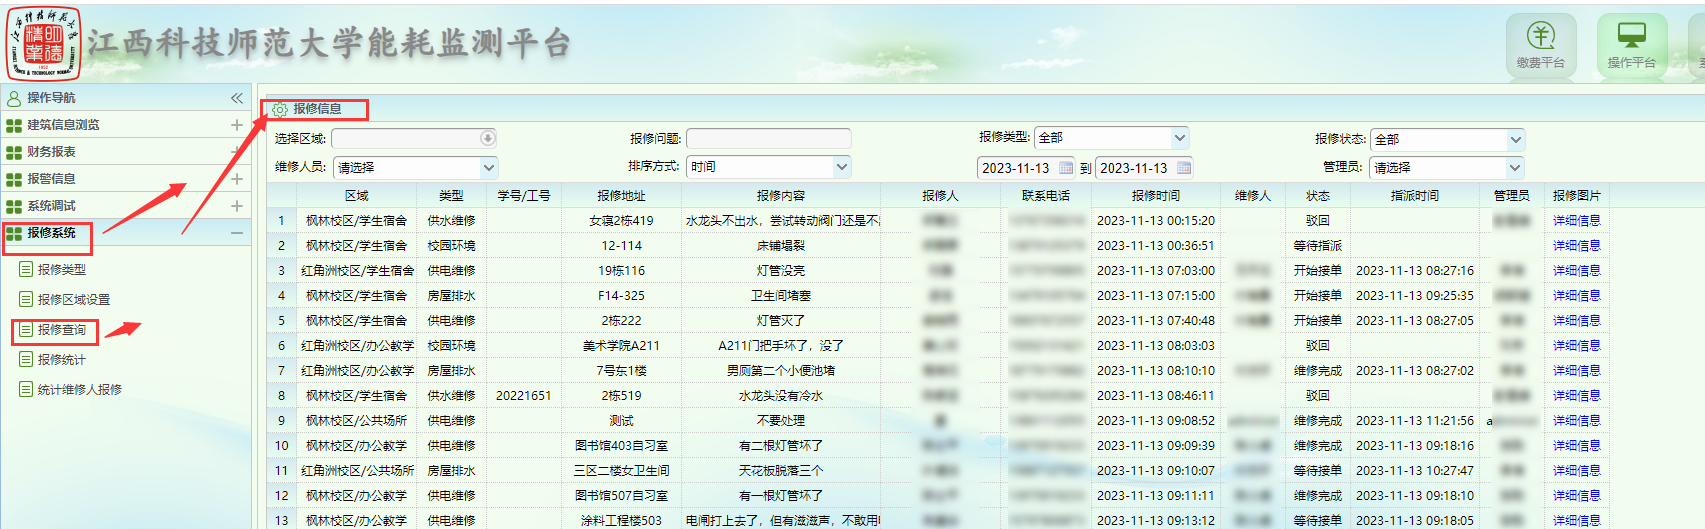Click the 报修问题 text input field
The image size is (1705, 529).
tap(768, 138)
